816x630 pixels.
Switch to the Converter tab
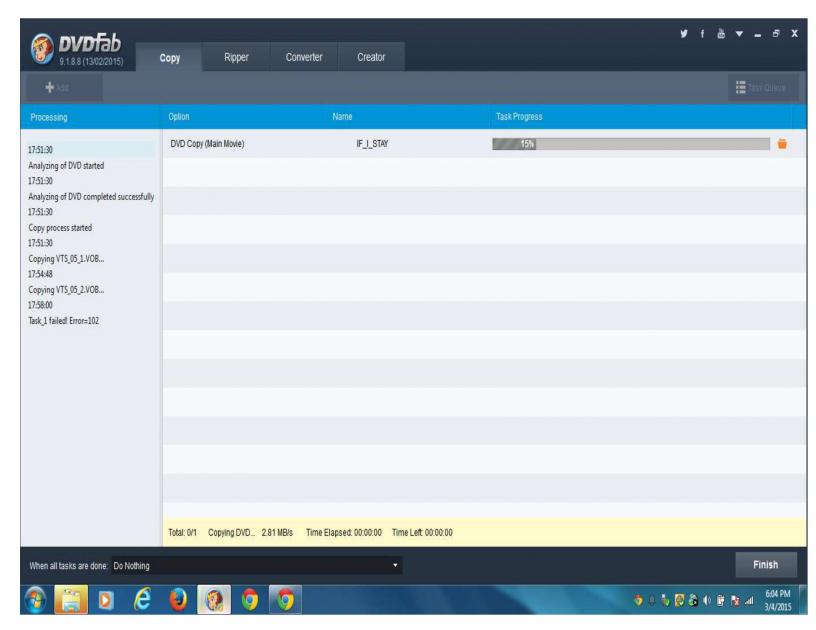click(304, 57)
